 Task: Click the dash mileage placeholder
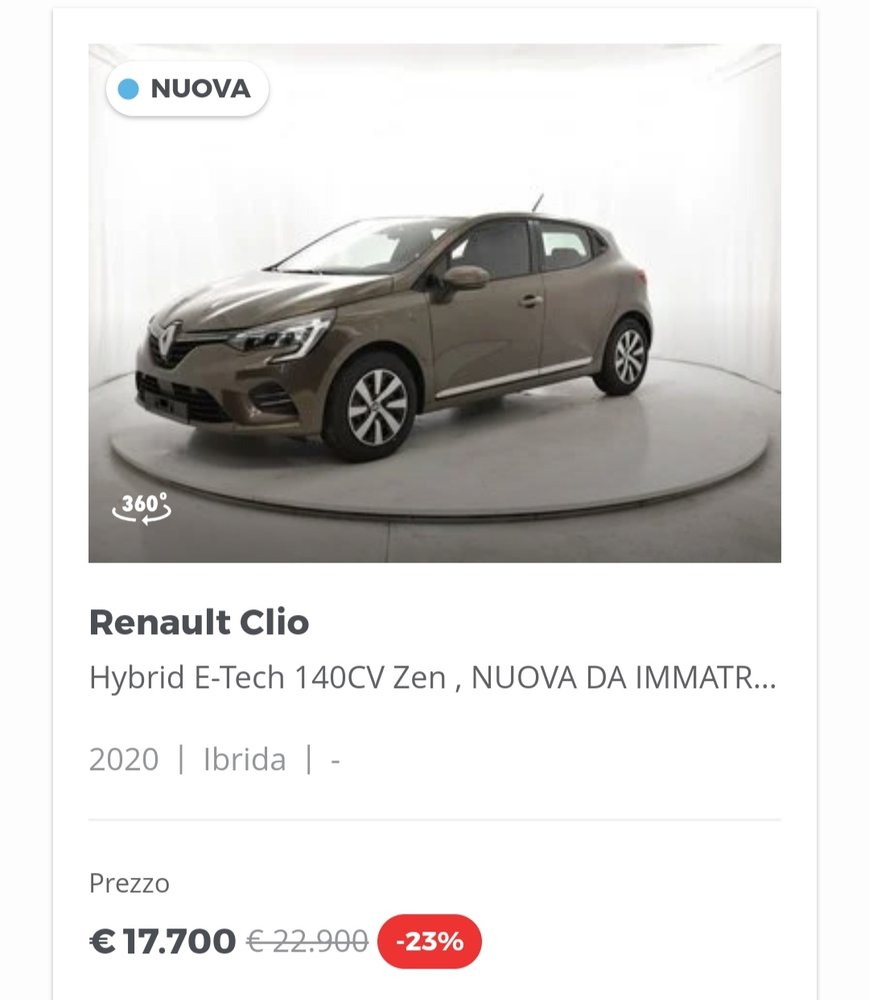pos(335,761)
